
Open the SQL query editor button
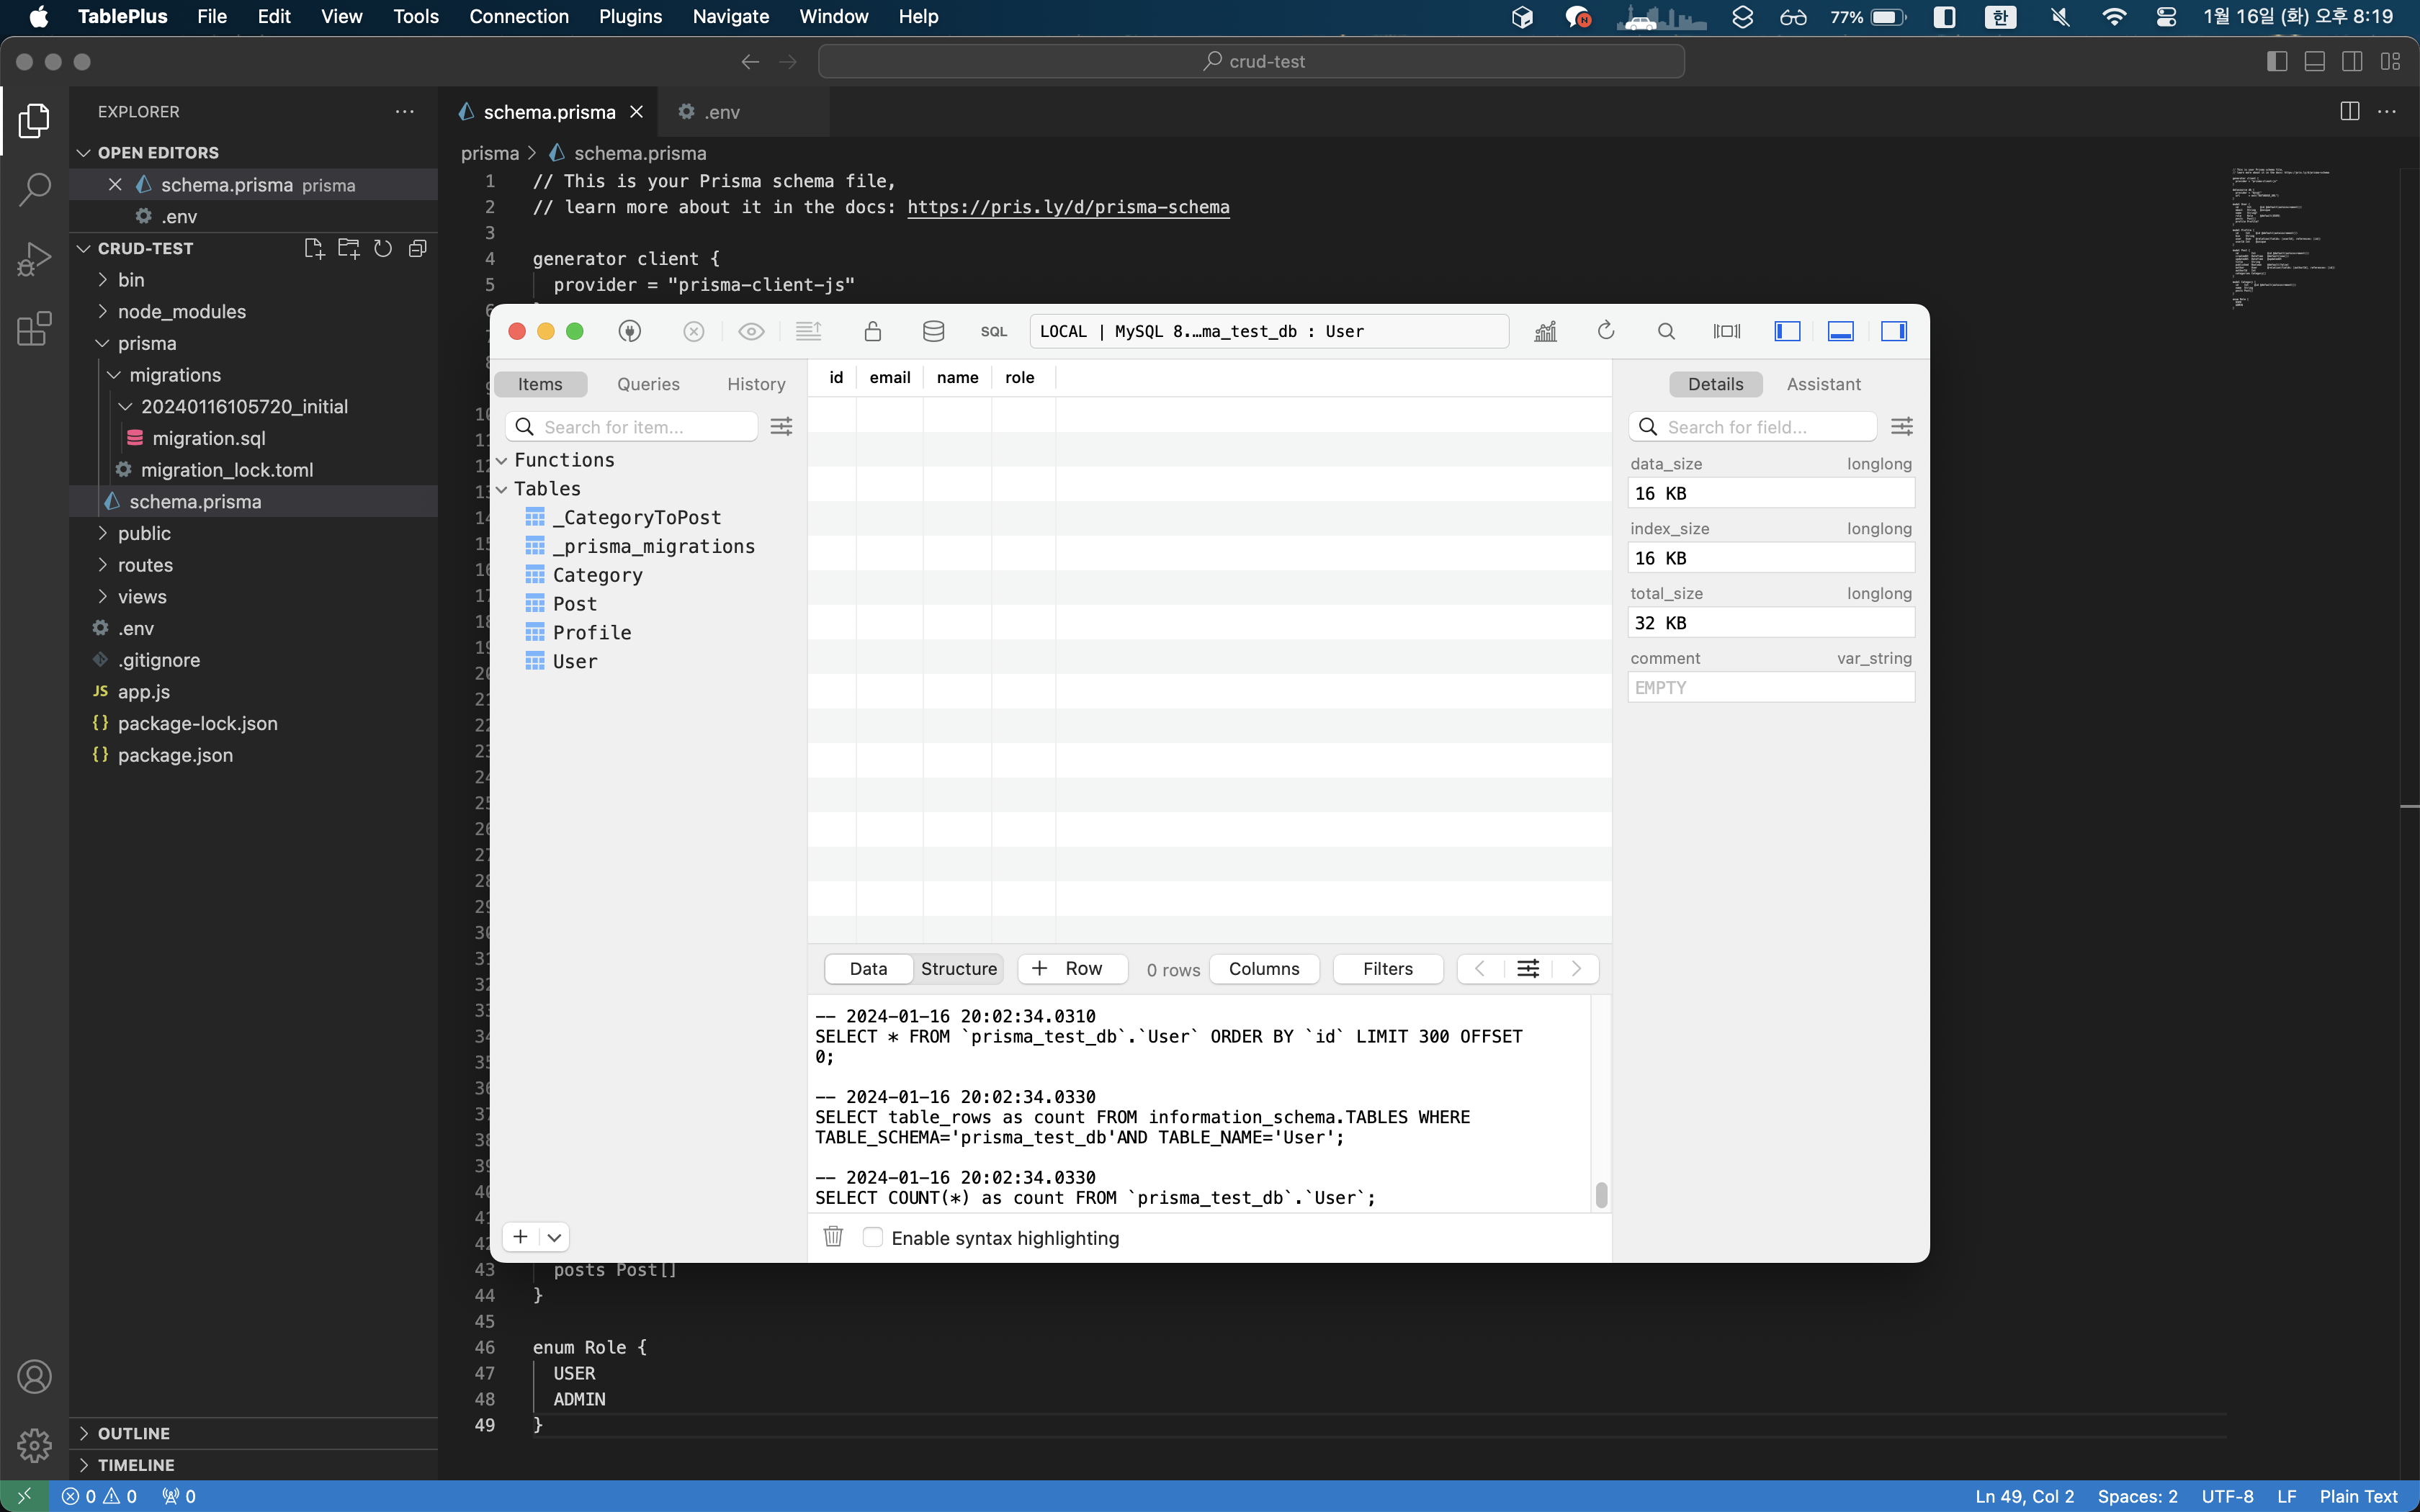point(993,332)
